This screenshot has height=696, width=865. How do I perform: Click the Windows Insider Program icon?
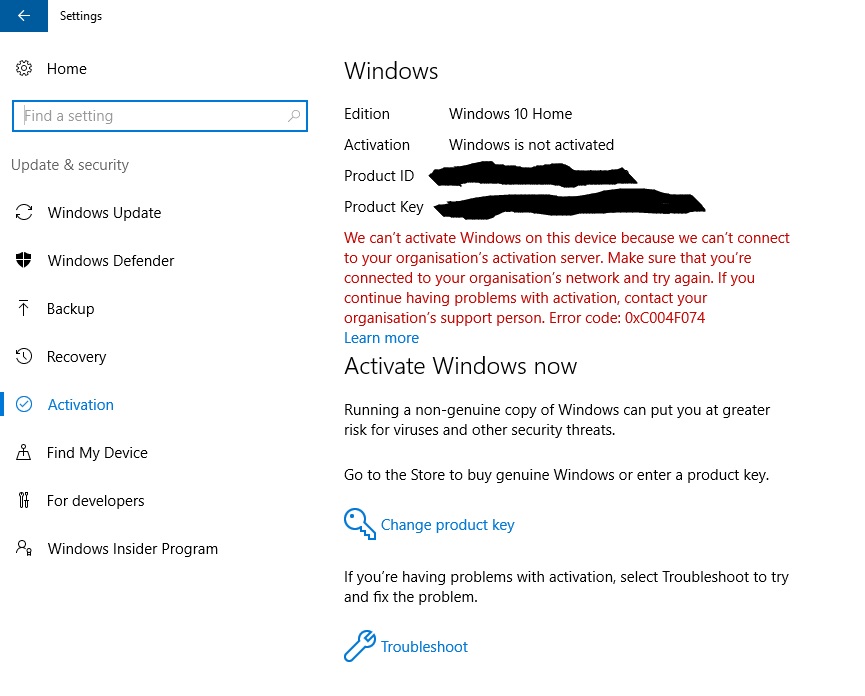(x=24, y=548)
